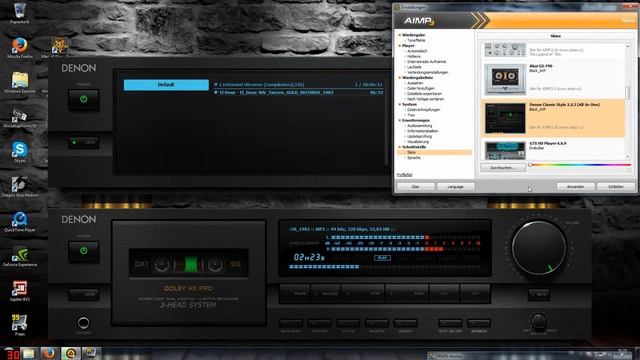Screen dimensions: 640x360
Task: Collapse the Erweiterungen group in the settings tree
Action: pos(400,120)
